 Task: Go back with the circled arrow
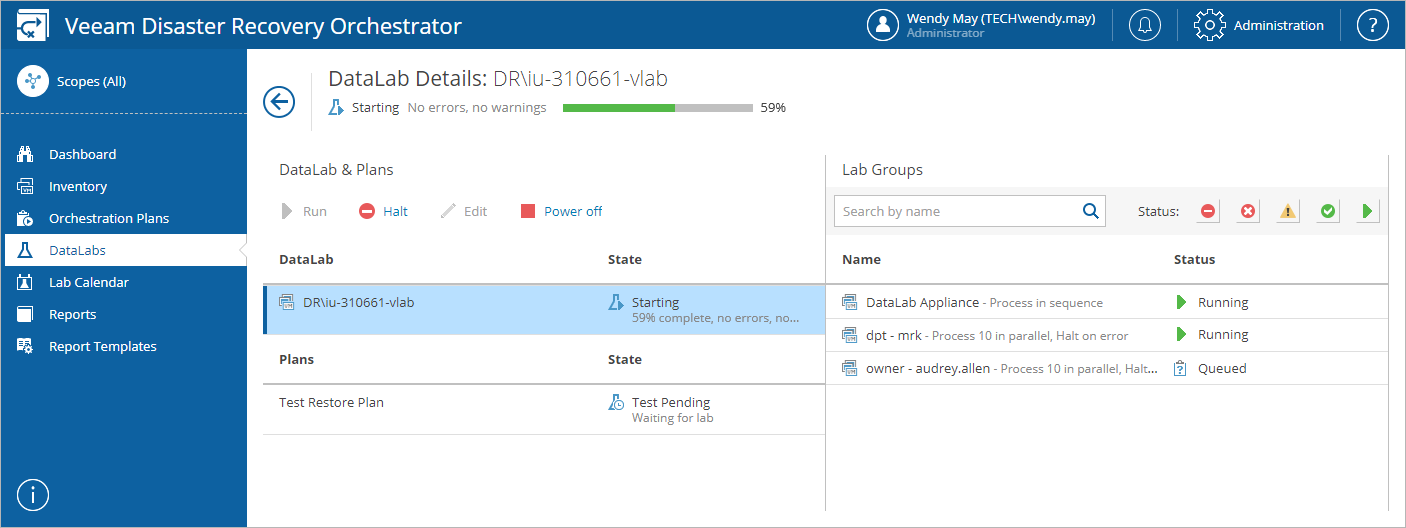[x=279, y=101]
